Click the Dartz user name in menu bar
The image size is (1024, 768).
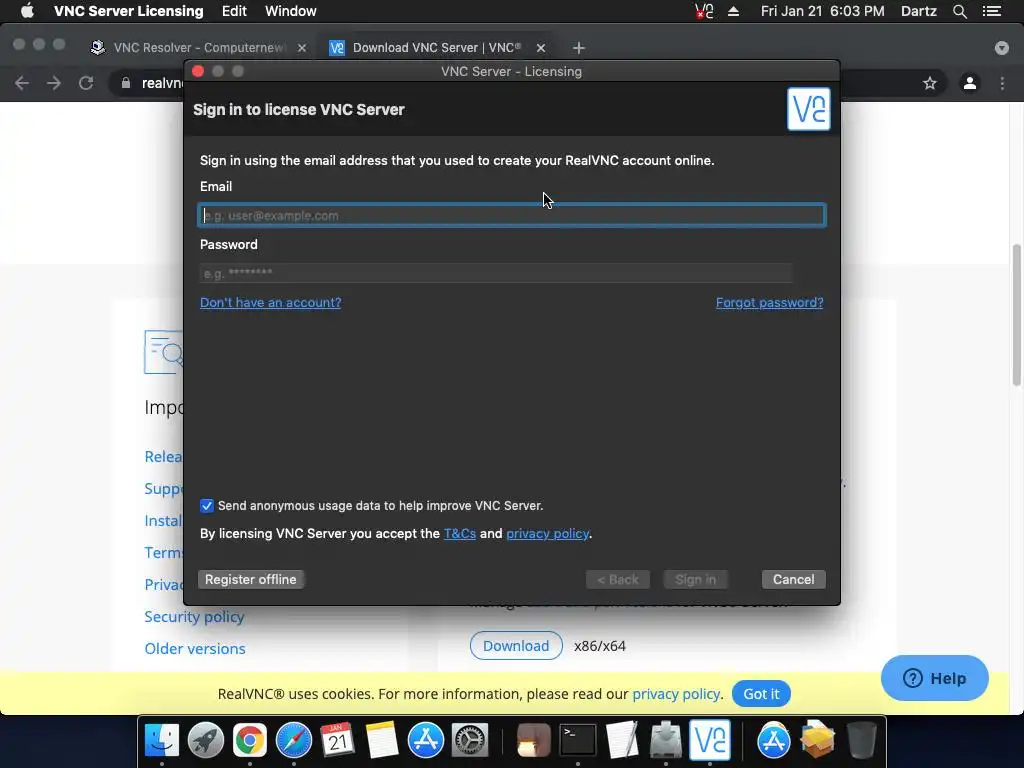tap(919, 11)
